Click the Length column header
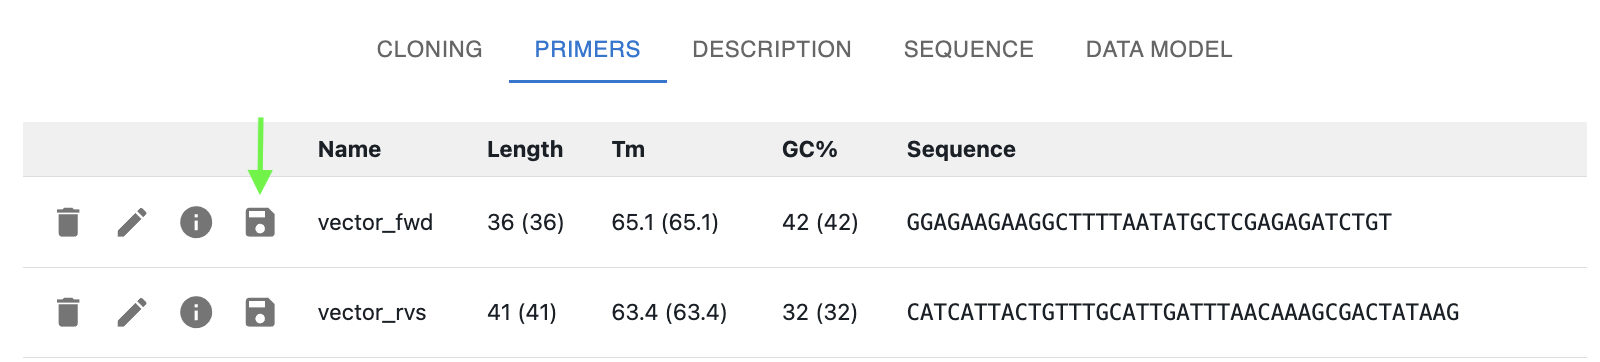Viewport: 1600px width, 362px height. click(x=525, y=149)
